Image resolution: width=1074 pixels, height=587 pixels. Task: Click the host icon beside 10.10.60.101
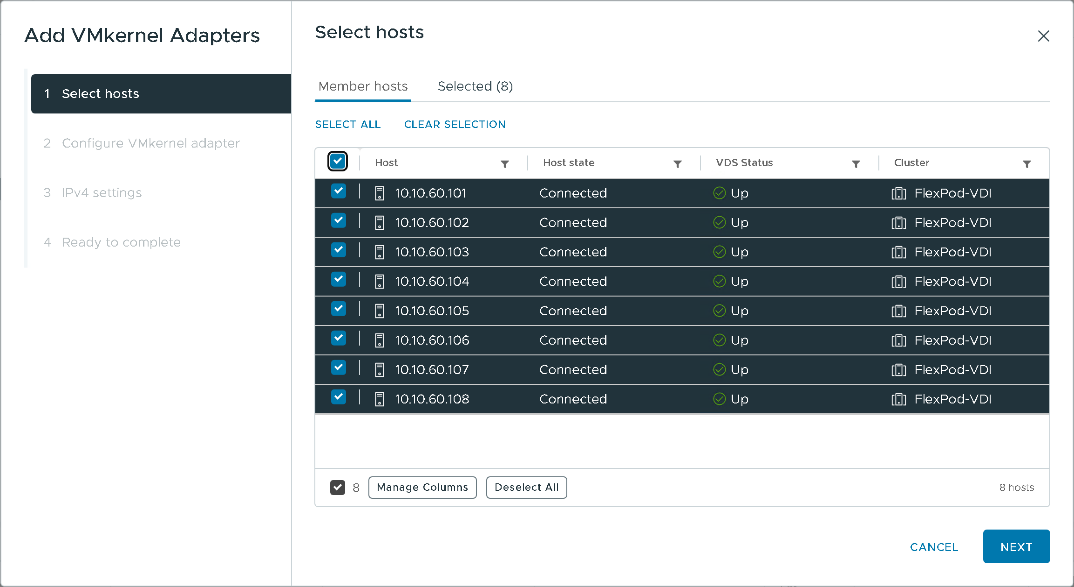point(379,193)
